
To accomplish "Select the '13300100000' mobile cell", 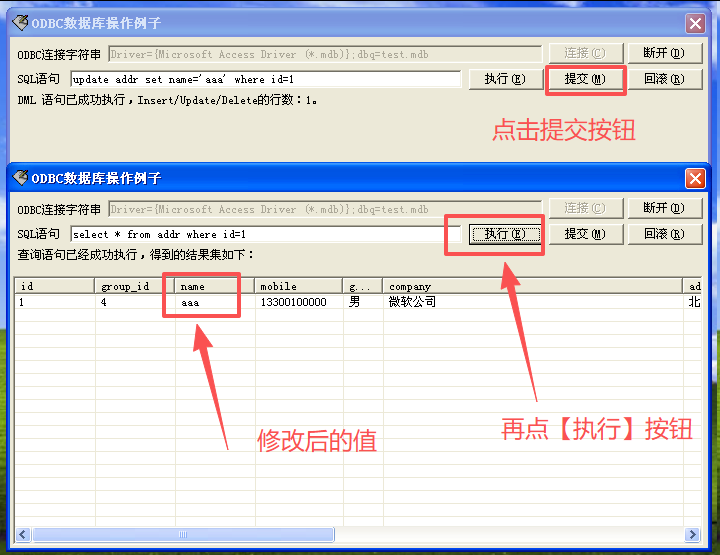I will pyautogui.click(x=299, y=302).
